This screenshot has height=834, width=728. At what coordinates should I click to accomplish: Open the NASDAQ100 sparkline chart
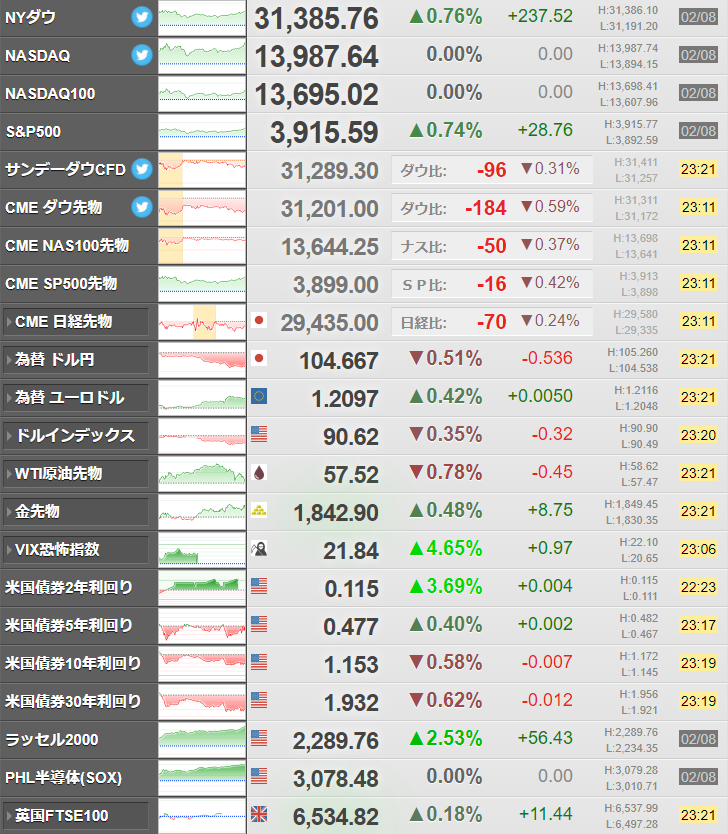pyautogui.click(x=202, y=94)
